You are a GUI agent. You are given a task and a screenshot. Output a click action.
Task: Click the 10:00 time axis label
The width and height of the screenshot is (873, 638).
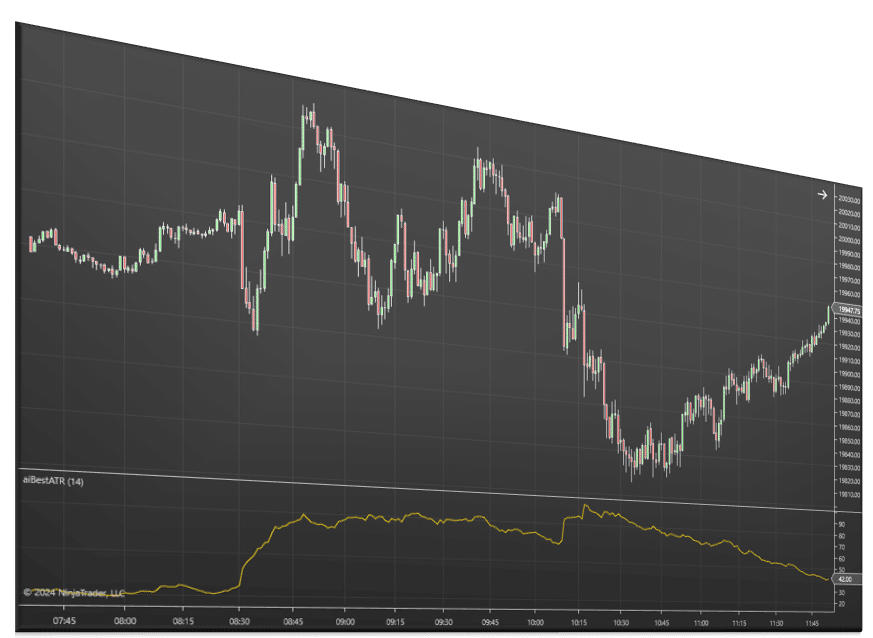click(x=535, y=622)
